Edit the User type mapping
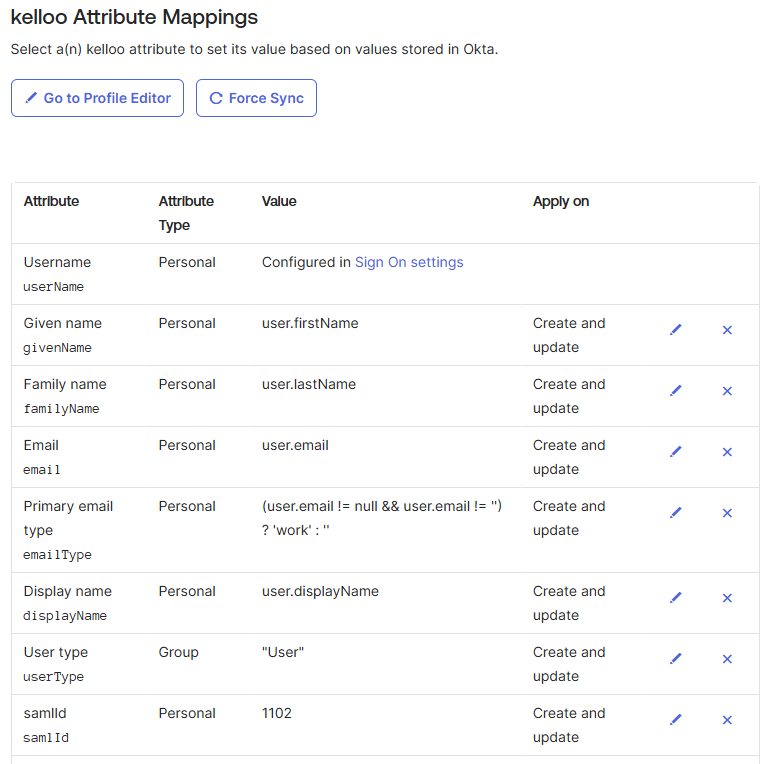This screenshot has height=764, width=774. [676, 659]
